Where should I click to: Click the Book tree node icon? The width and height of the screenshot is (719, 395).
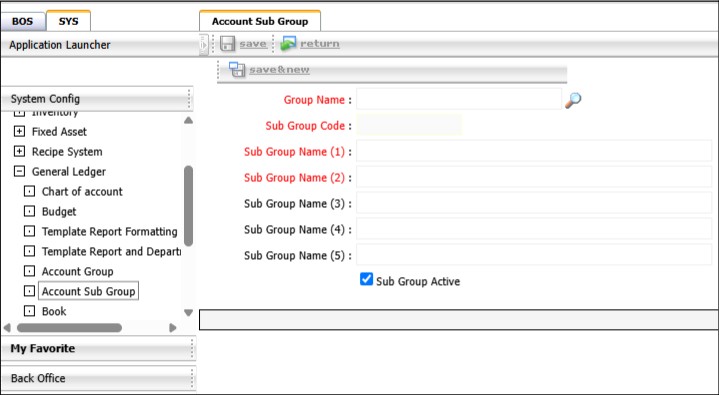[x=29, y=311]
